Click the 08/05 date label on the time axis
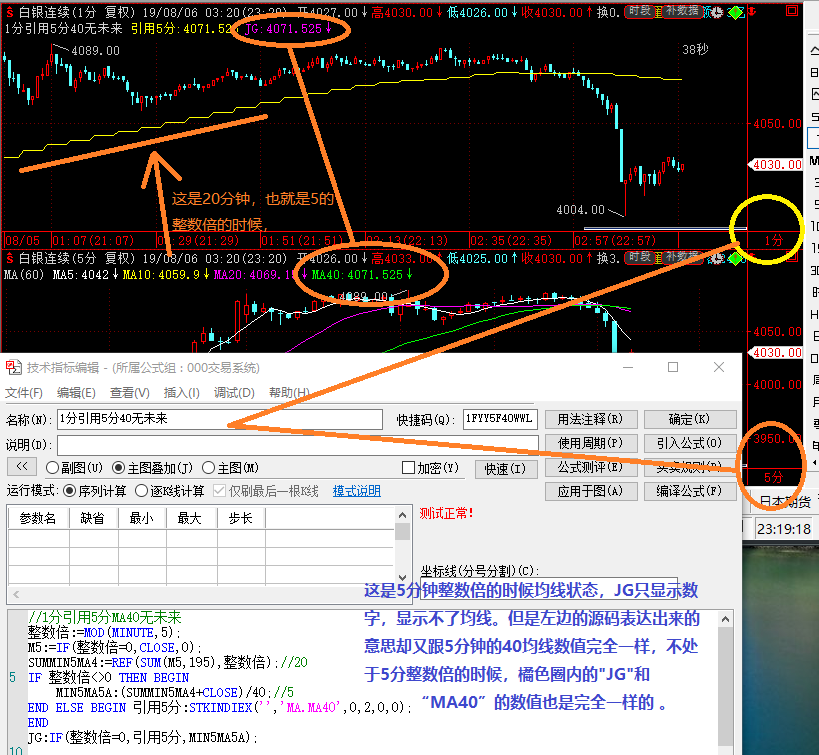 22,241
